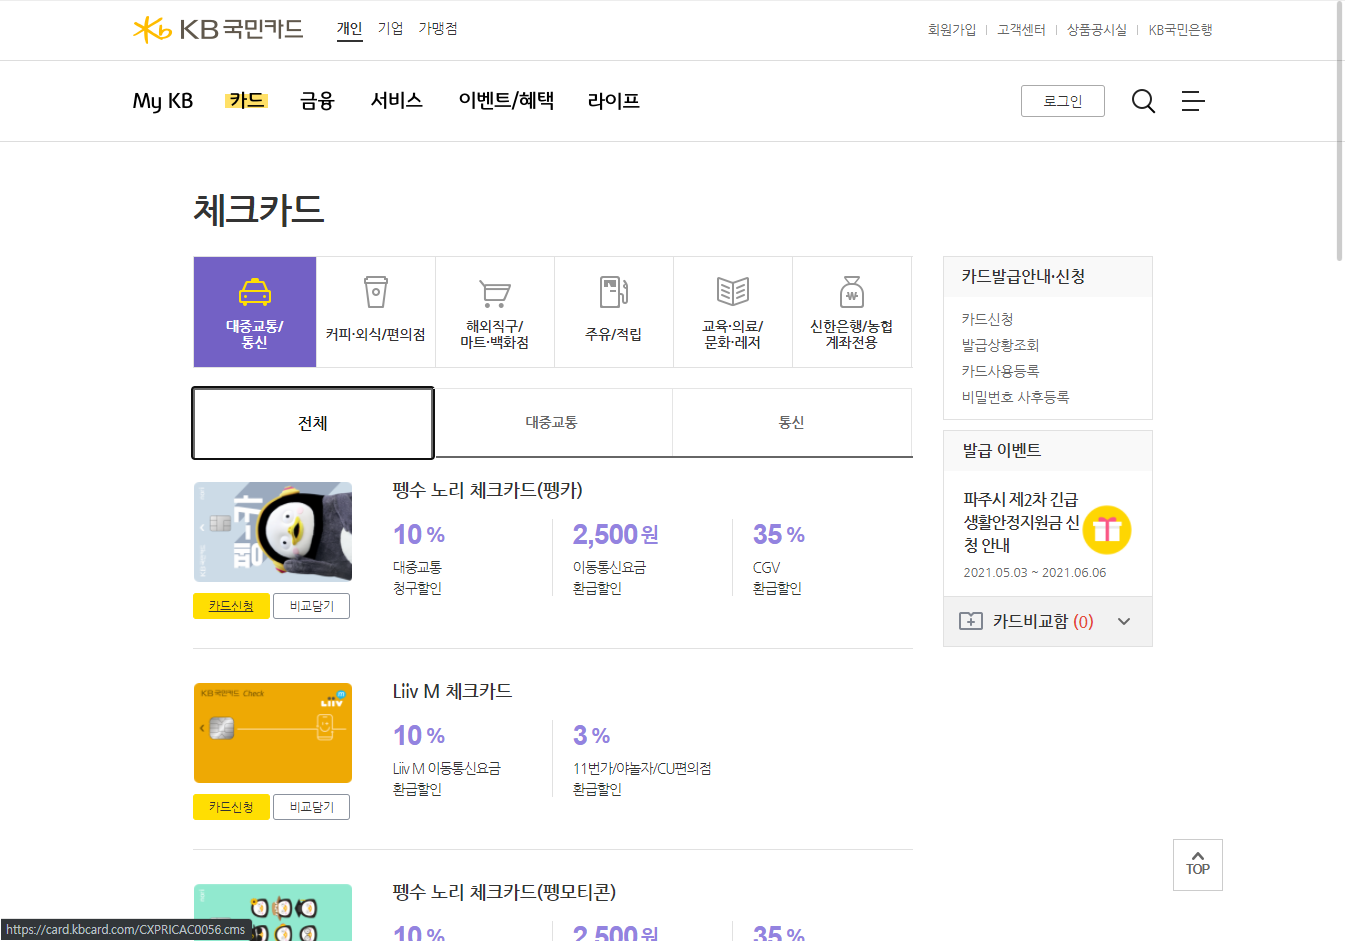Open 고객센터 link
The height and width of the screenshot is (941, 1345).
point(1021,30)
